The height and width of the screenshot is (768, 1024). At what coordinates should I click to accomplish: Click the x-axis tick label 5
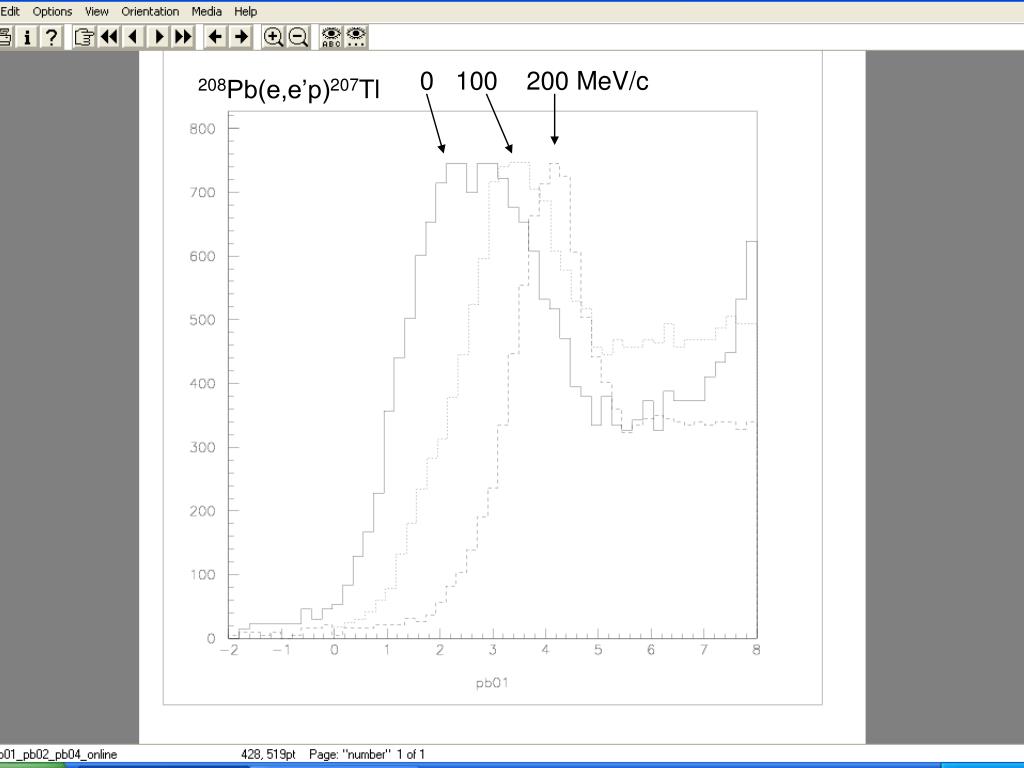(x=598, y=650)
